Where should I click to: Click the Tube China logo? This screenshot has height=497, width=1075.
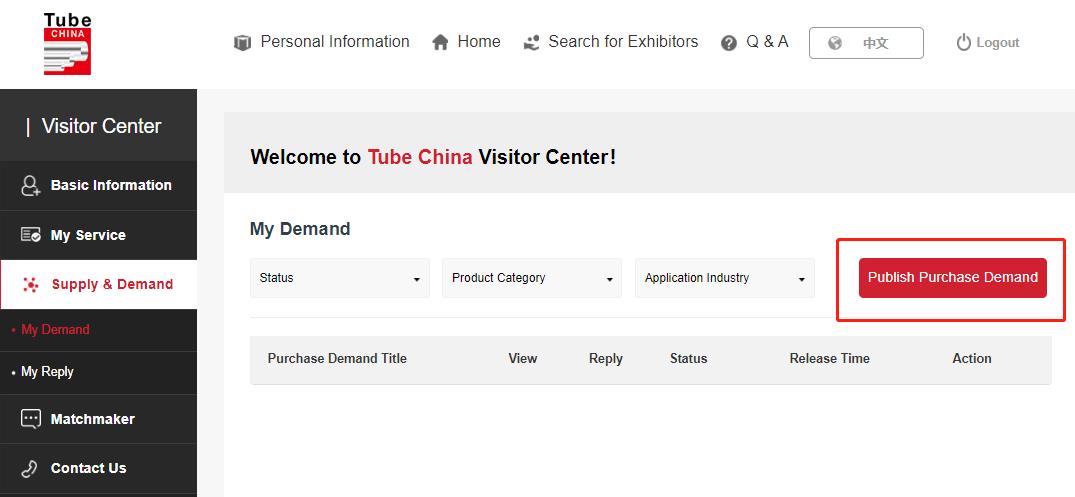click(x=67, y=44)
